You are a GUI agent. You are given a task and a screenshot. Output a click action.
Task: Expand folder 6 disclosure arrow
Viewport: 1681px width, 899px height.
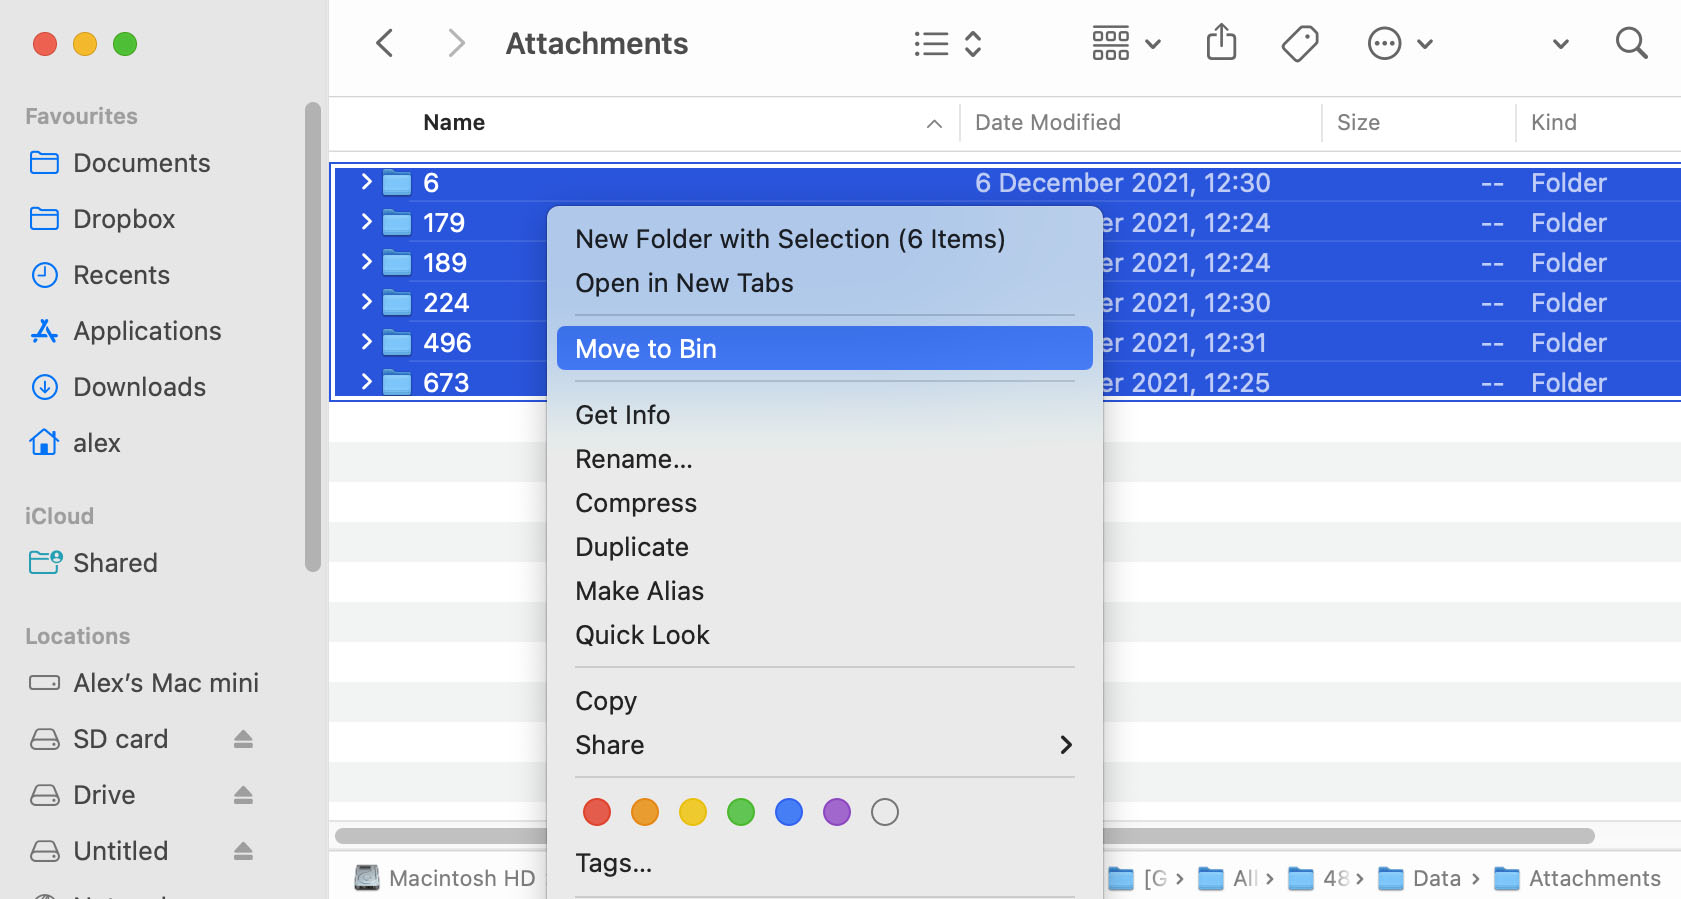click(366, 182)
